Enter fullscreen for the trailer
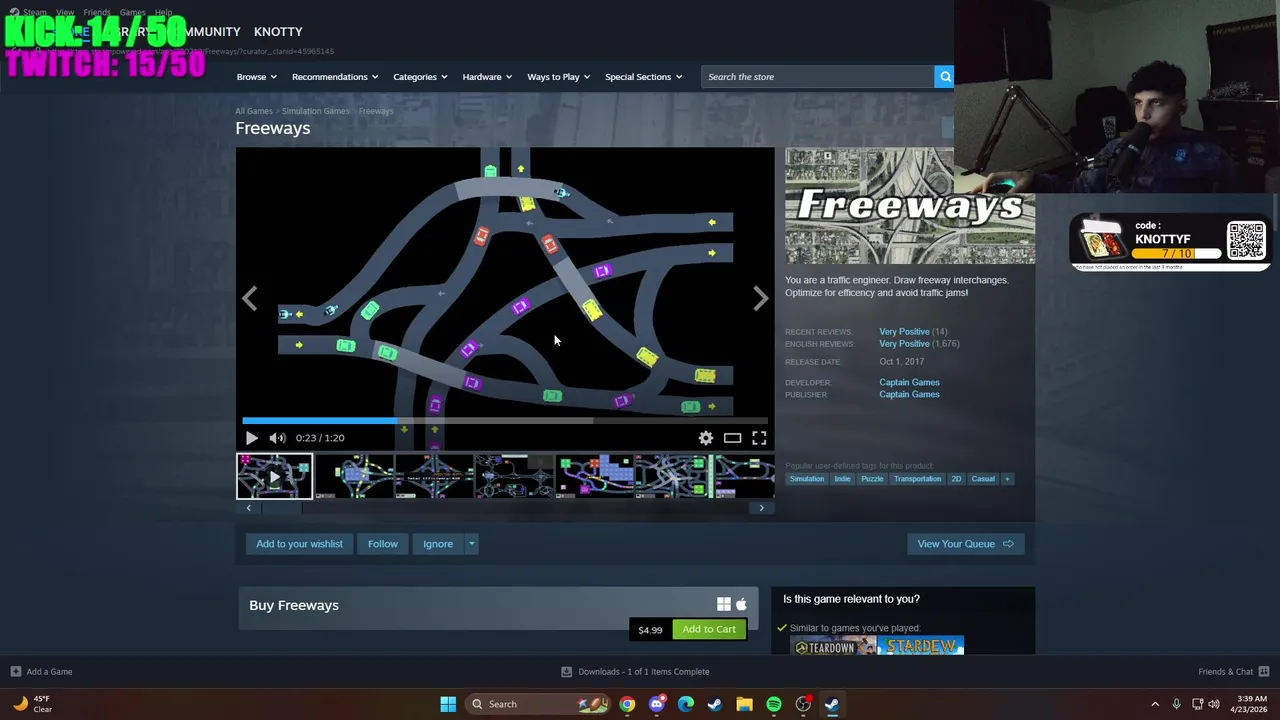This screenshot has height=720, width=1280. coord(759,438)
